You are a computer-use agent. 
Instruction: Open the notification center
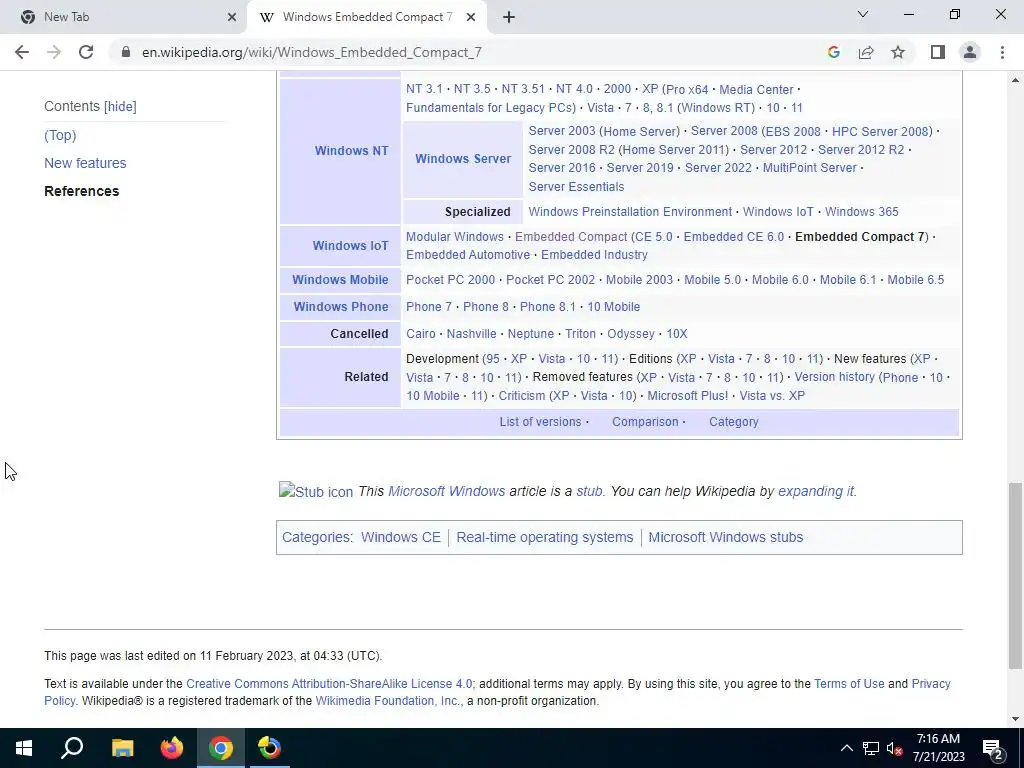pos(993,748)
